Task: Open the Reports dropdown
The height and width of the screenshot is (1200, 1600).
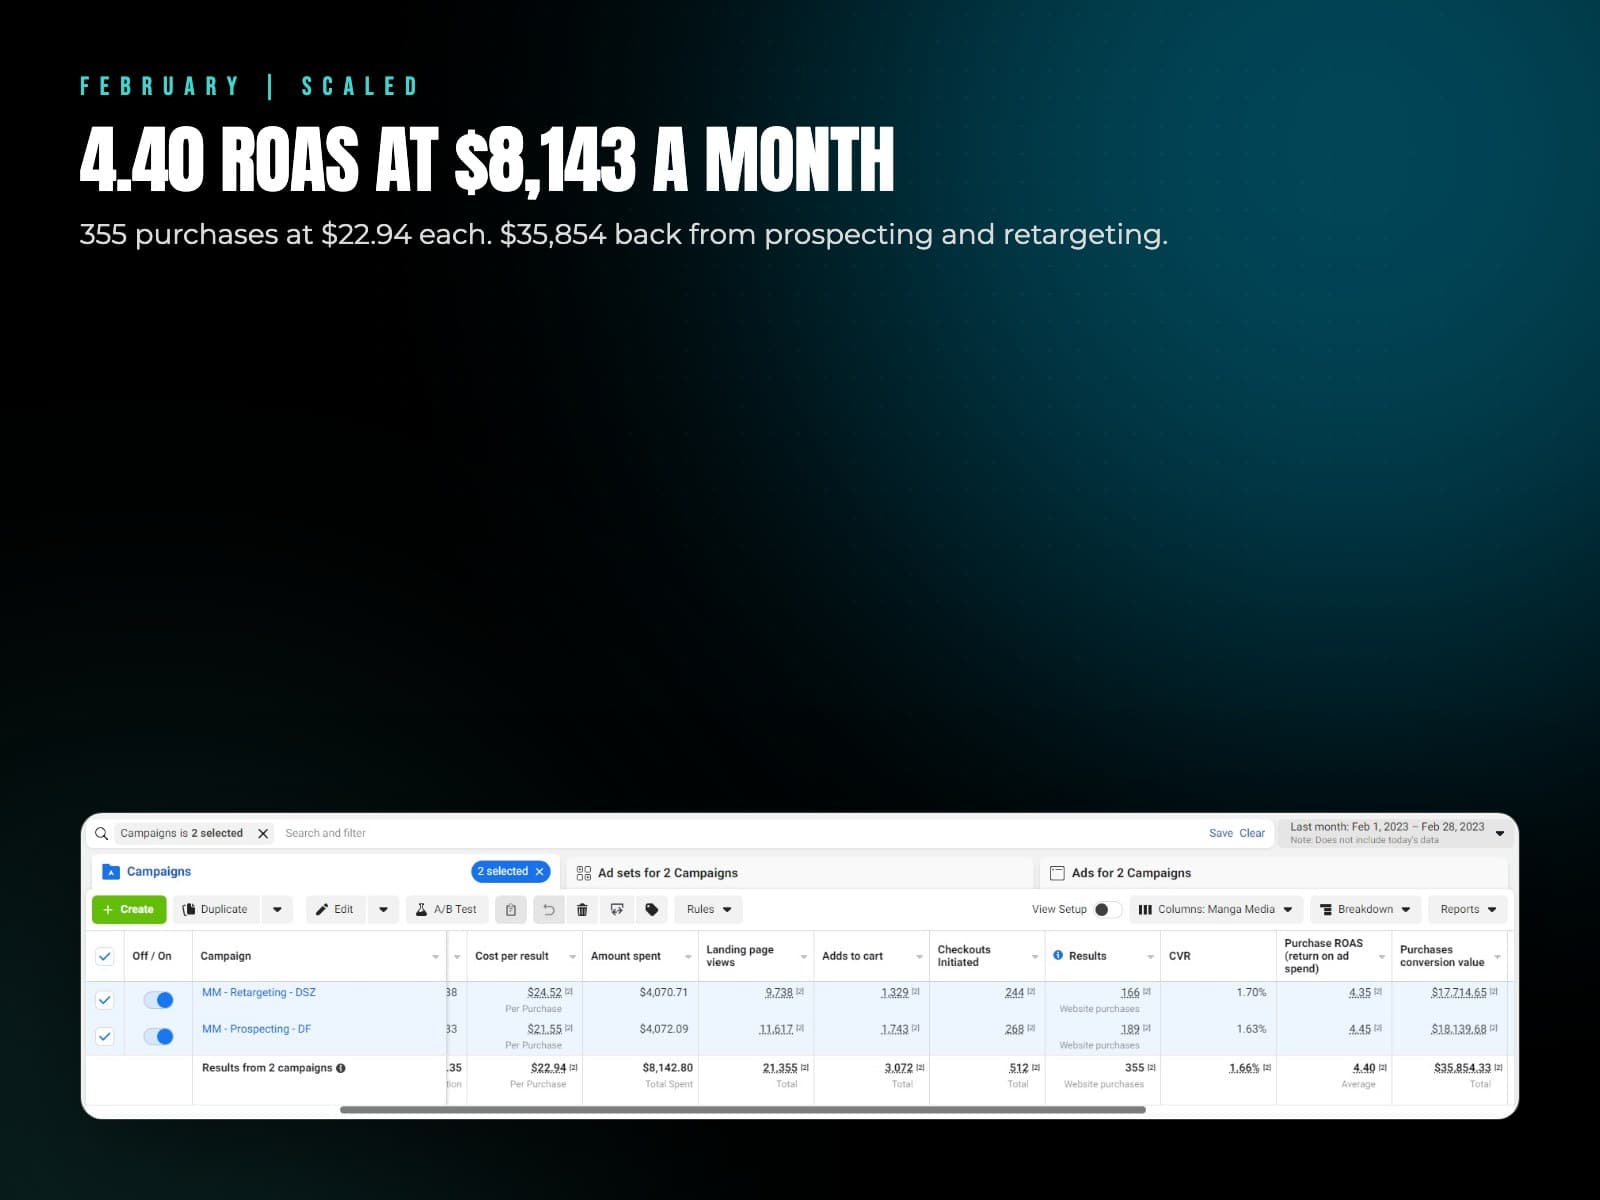Action: (1468, 909)
